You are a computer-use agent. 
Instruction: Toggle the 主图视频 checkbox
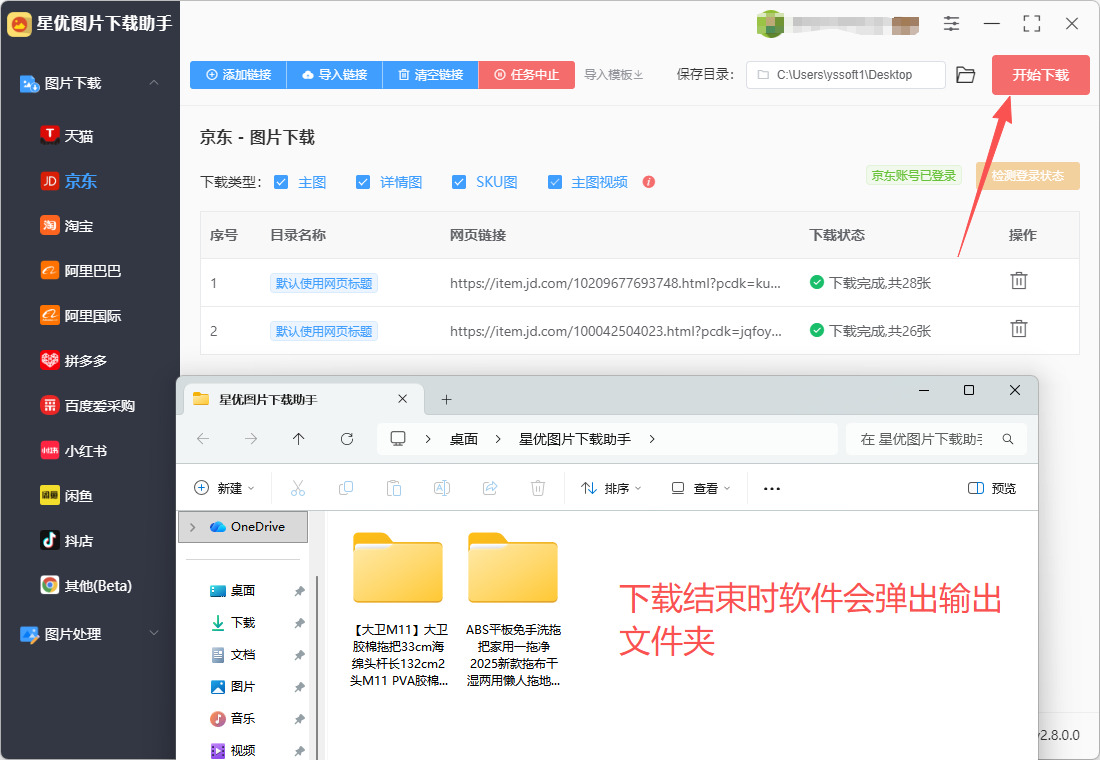555,182
